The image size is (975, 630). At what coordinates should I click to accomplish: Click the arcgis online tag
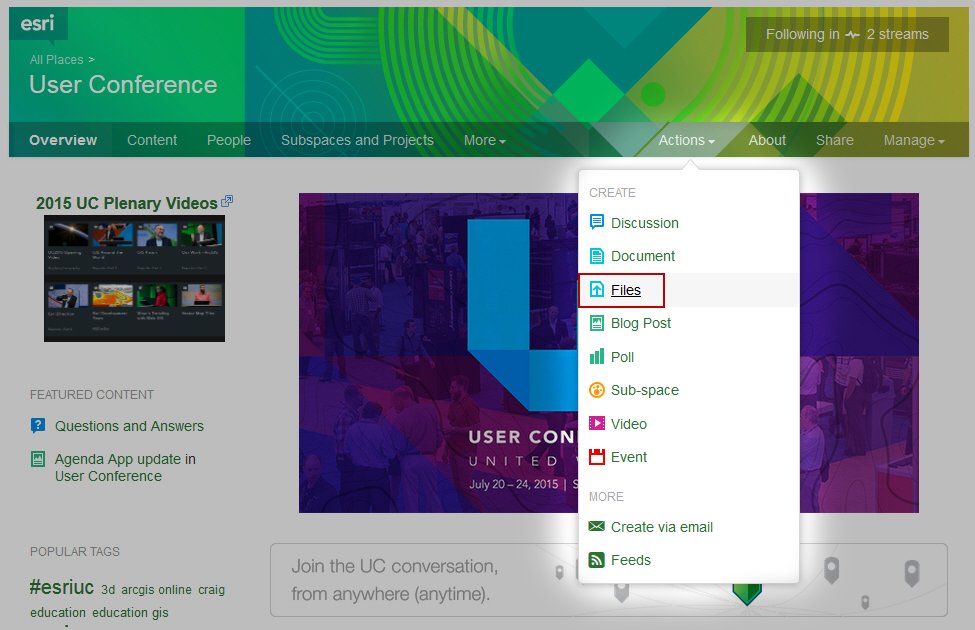pos(156,590)
